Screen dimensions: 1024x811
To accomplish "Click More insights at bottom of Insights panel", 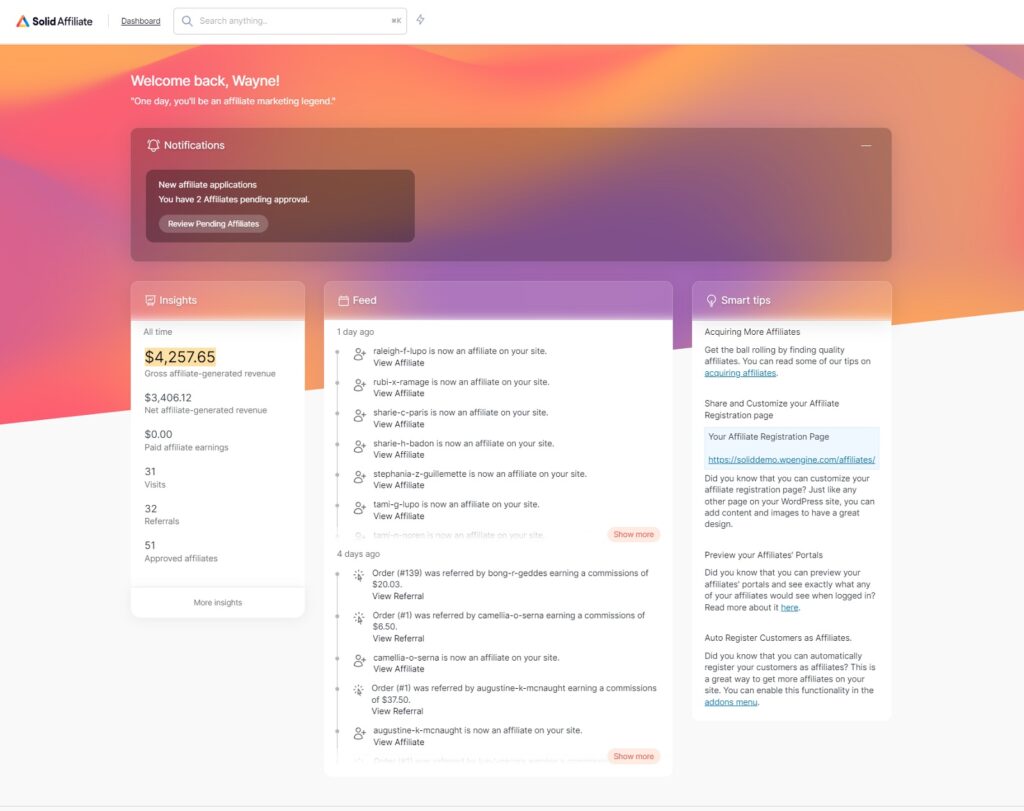I will 217,602.
